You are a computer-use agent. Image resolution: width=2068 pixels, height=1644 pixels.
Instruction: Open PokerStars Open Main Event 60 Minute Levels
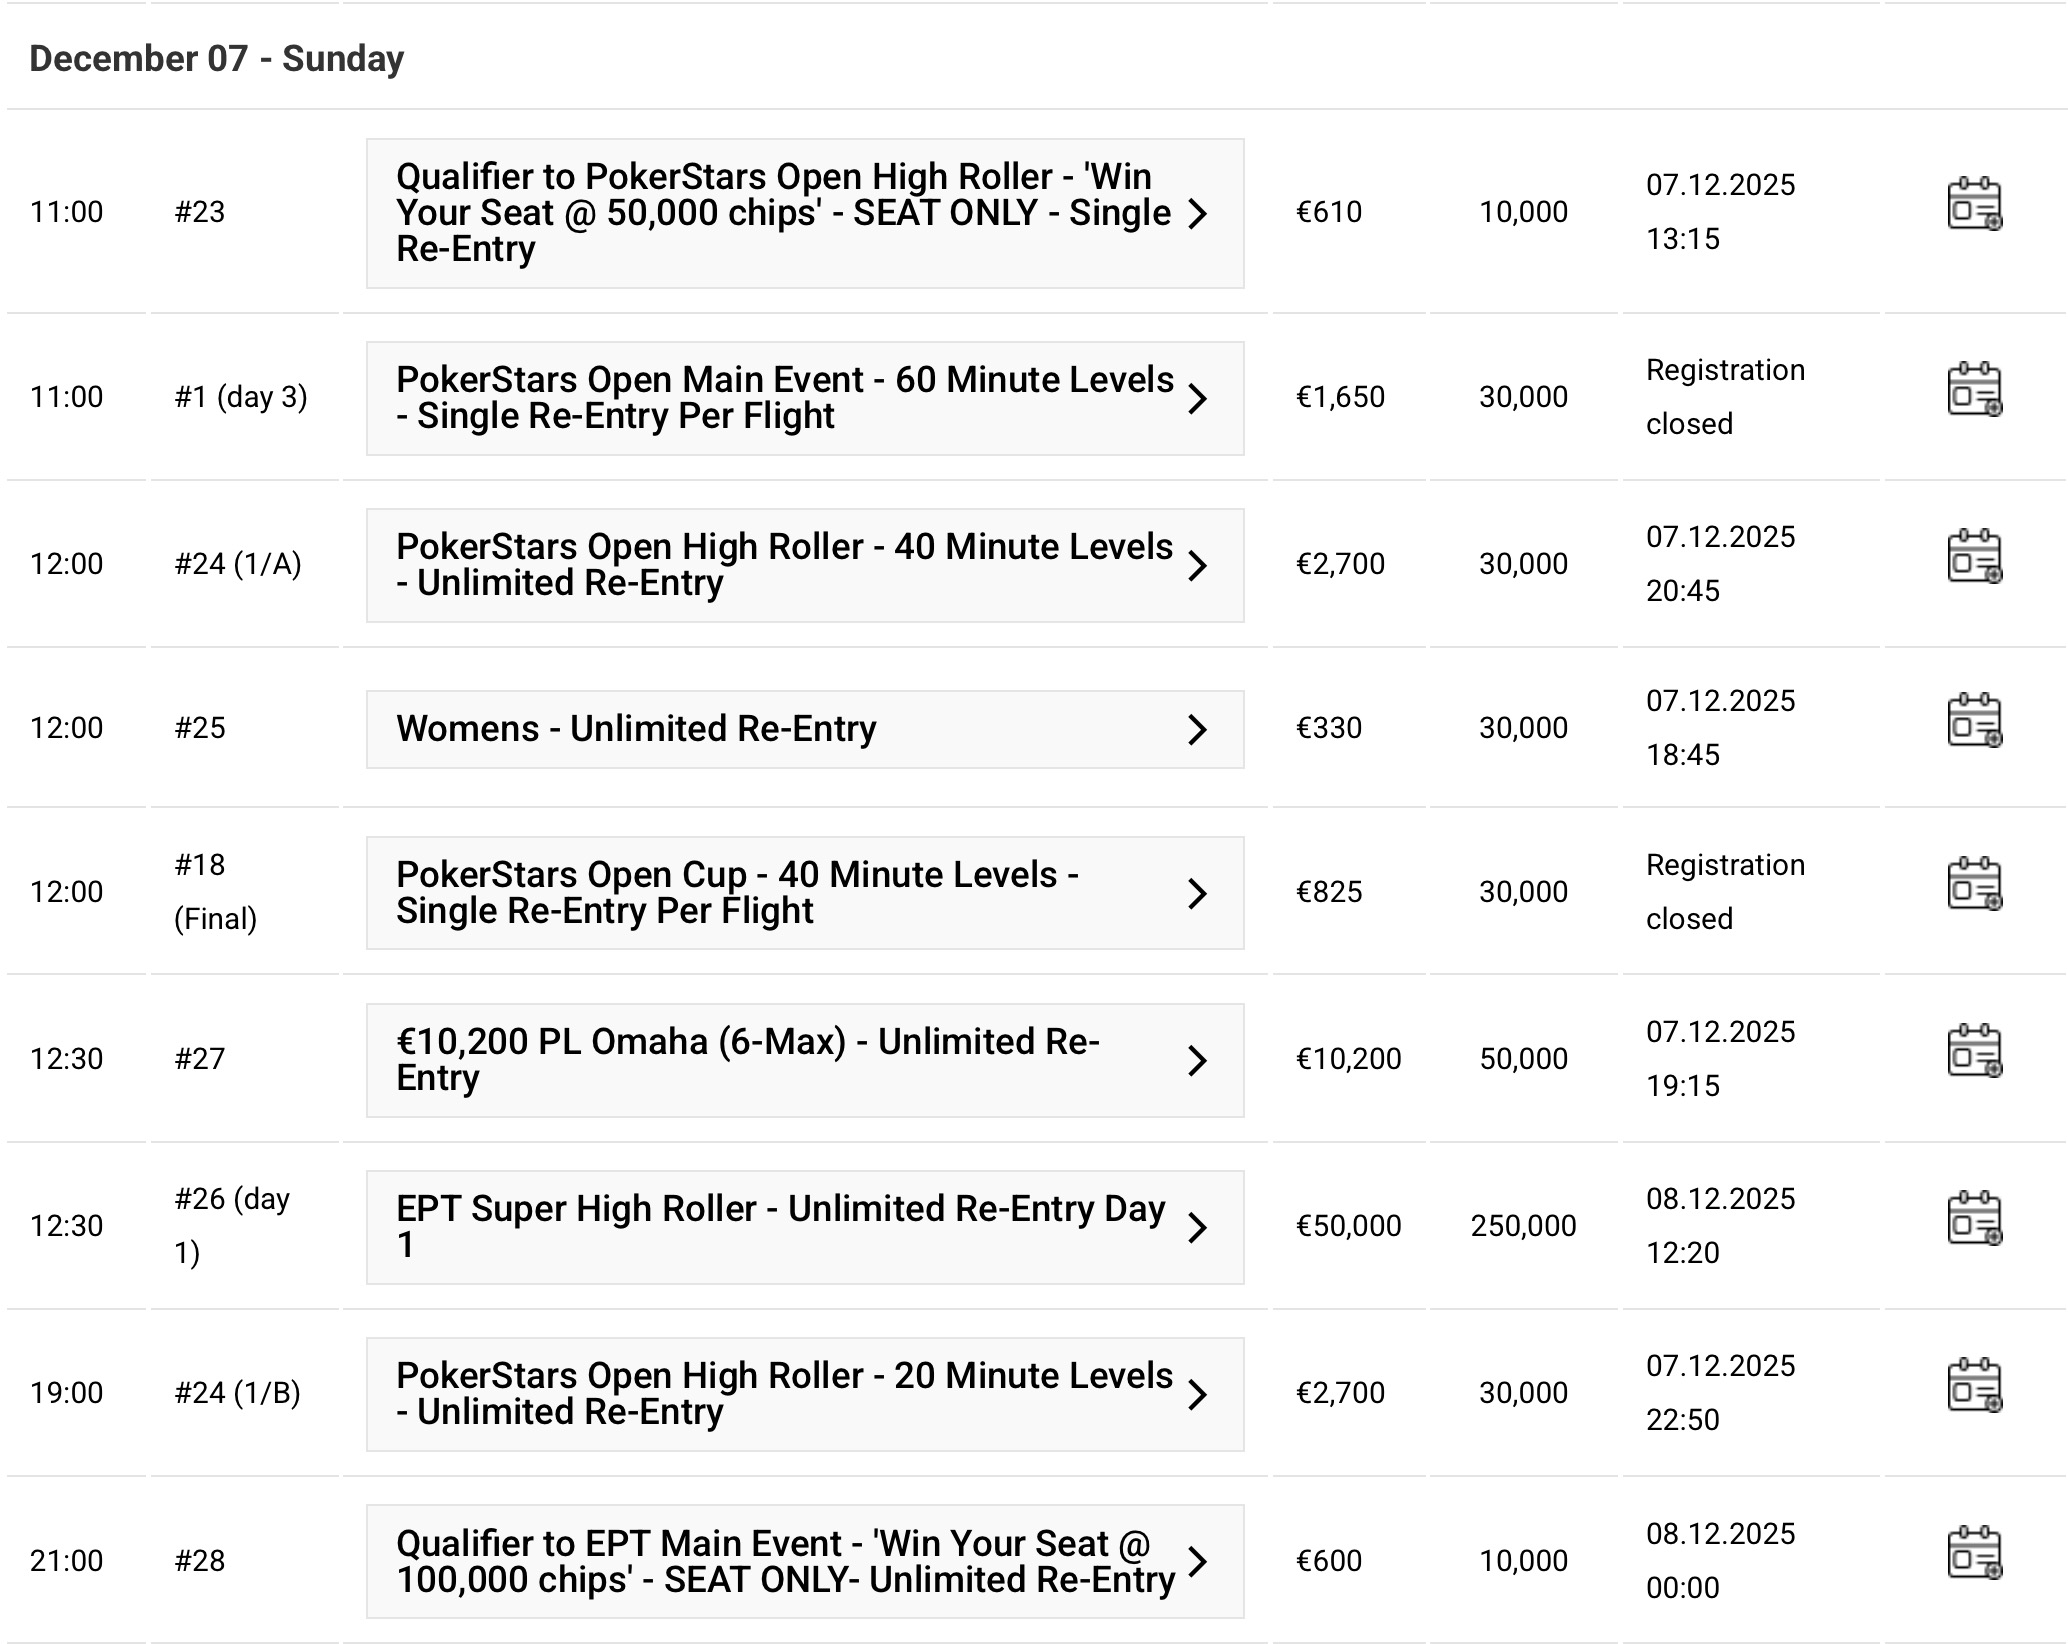(x=784, y=398)
